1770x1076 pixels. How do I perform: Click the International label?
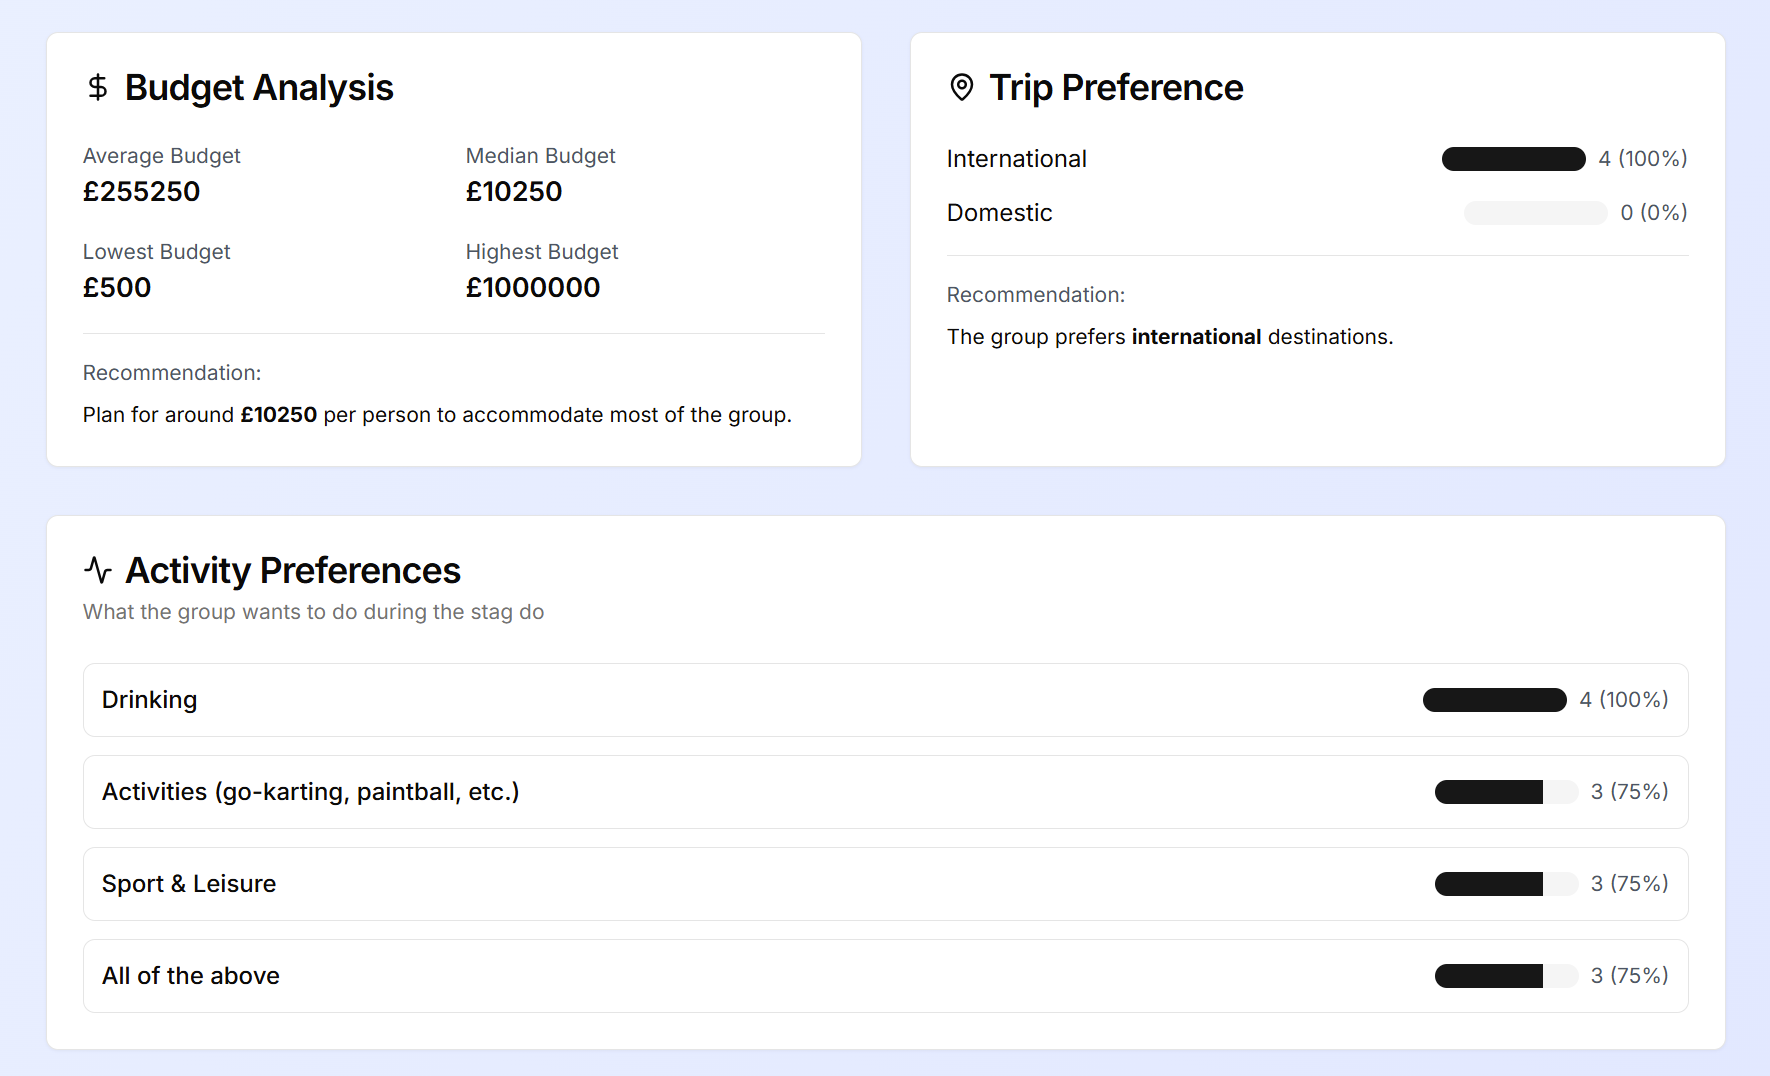pyautogui.click(x=1016, y=159)
